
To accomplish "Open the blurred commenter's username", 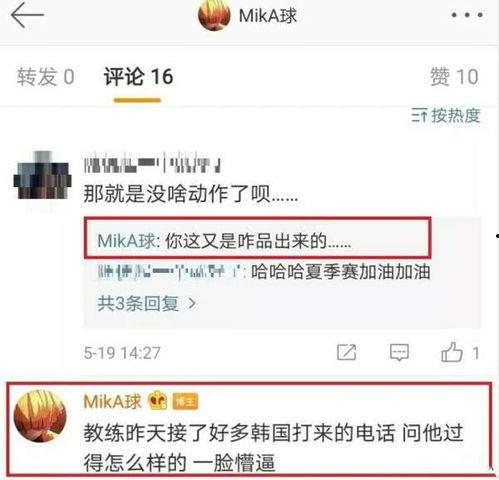I will click(152, 162).
